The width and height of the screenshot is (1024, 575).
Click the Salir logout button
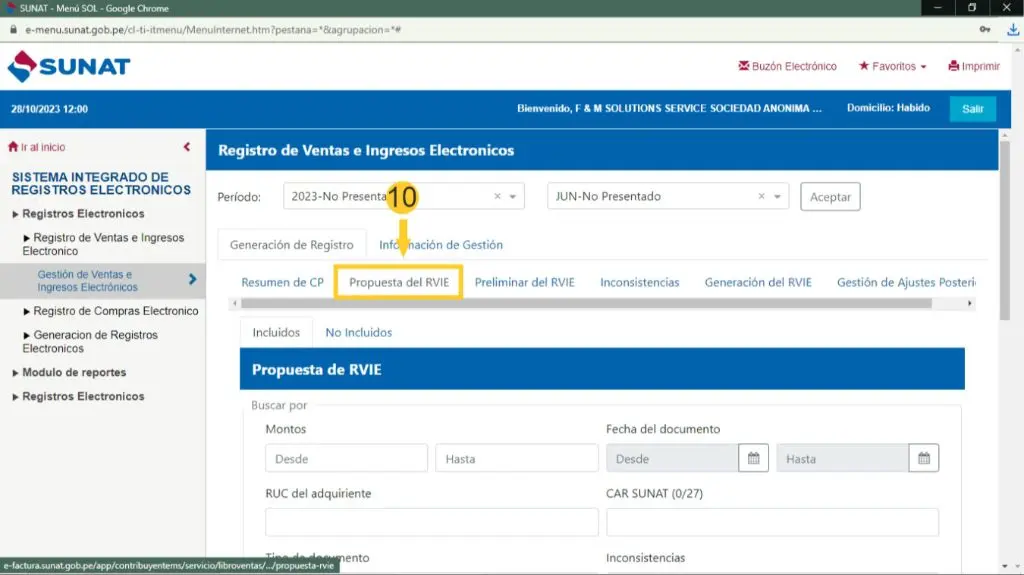(972, 109)
